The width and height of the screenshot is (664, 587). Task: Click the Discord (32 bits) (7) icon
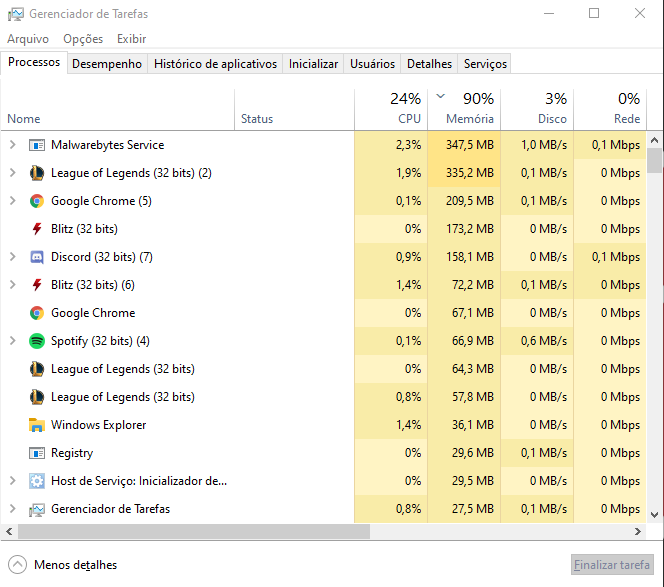point(37,257)
